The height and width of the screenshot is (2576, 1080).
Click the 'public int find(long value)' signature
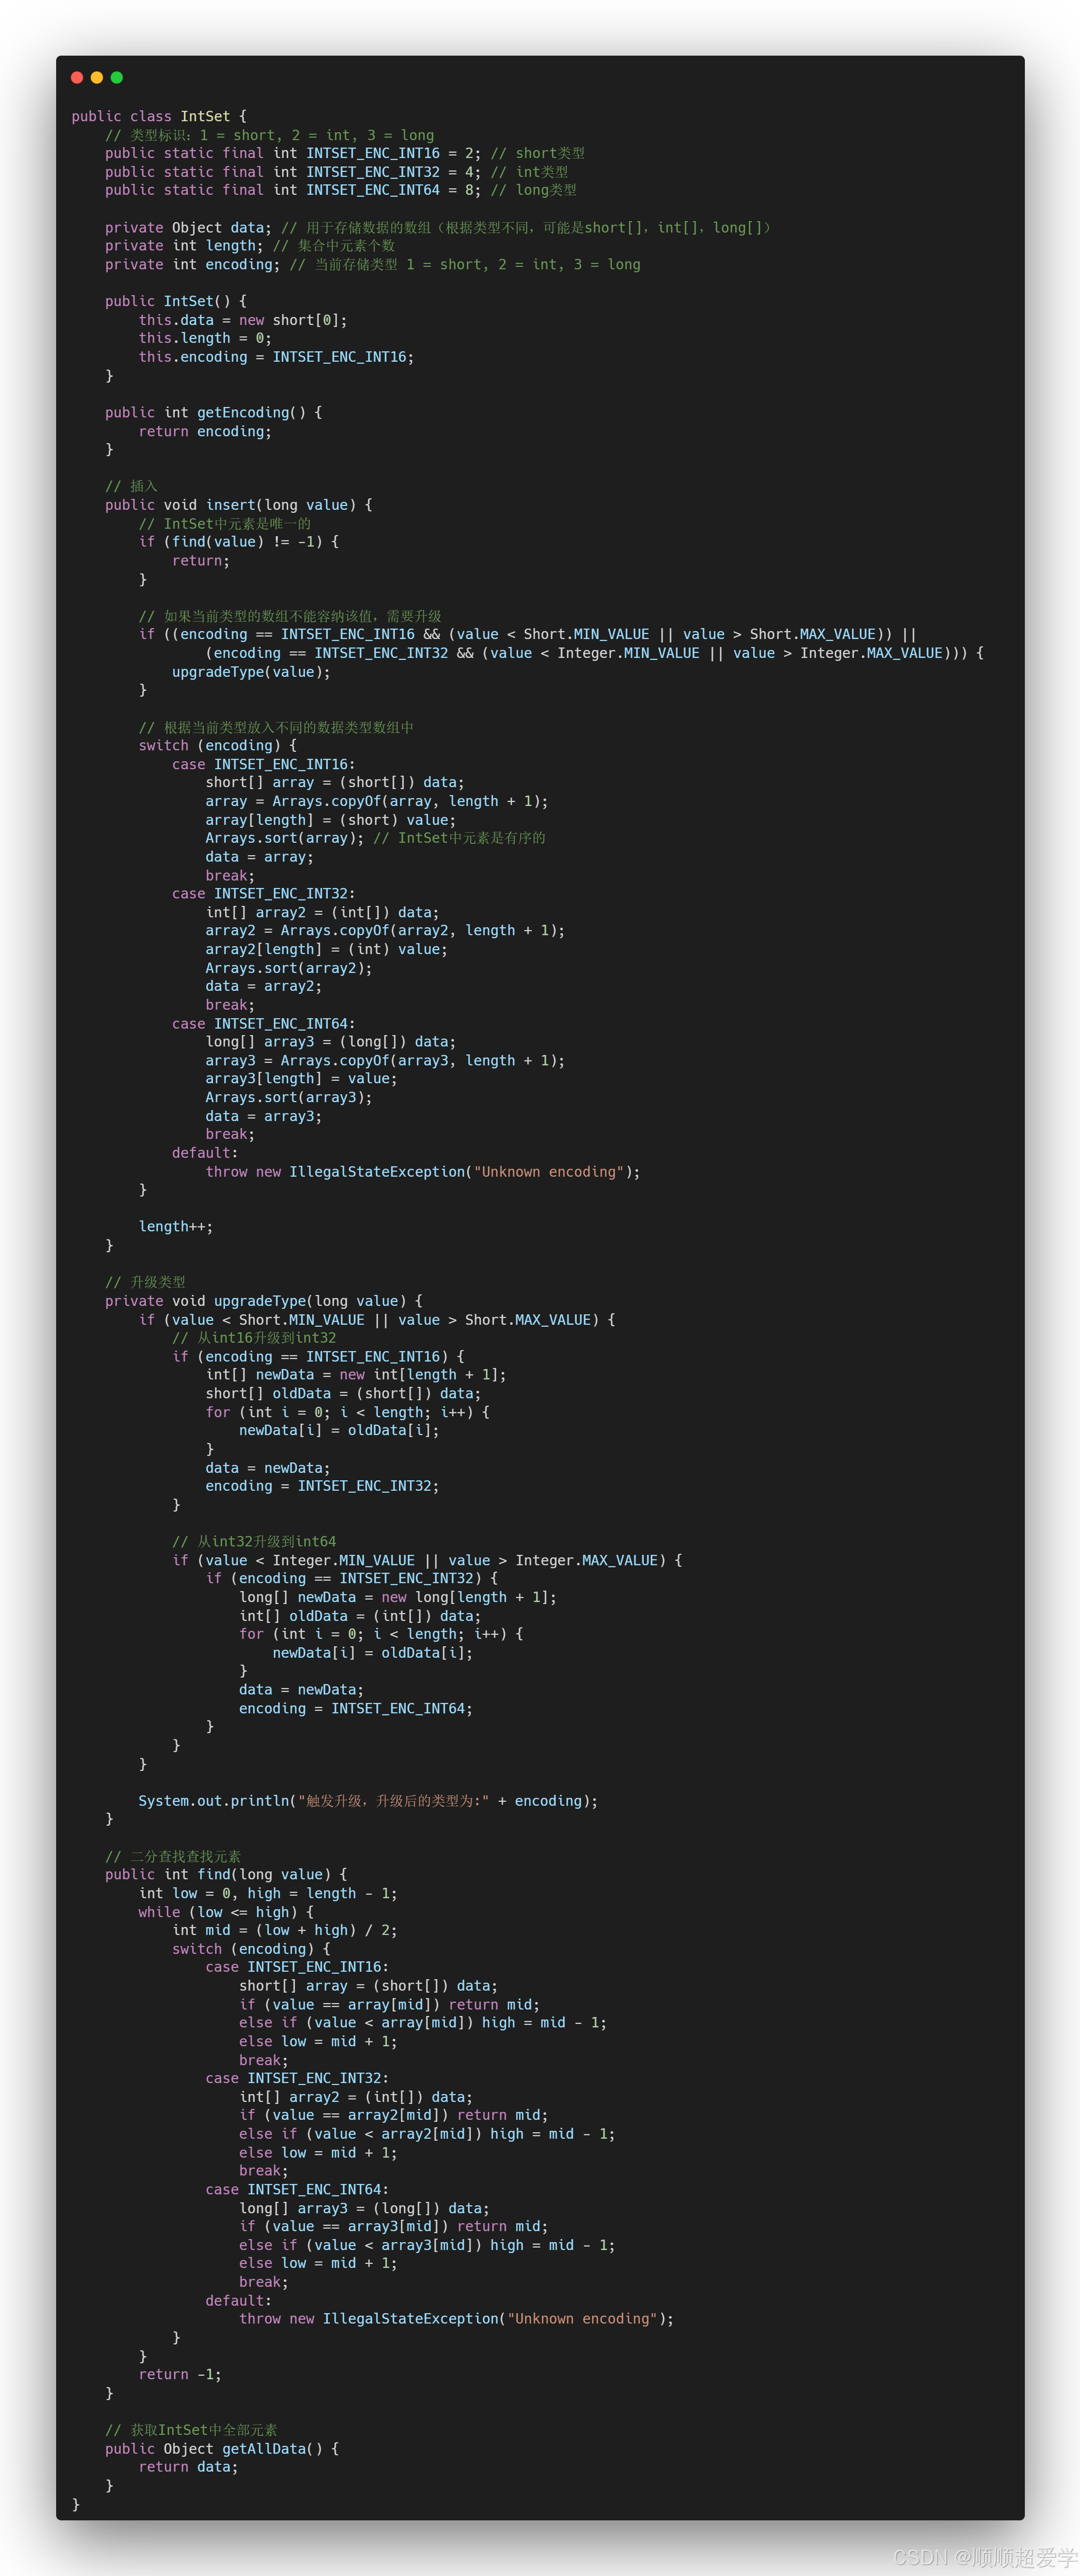point(226,1874)
